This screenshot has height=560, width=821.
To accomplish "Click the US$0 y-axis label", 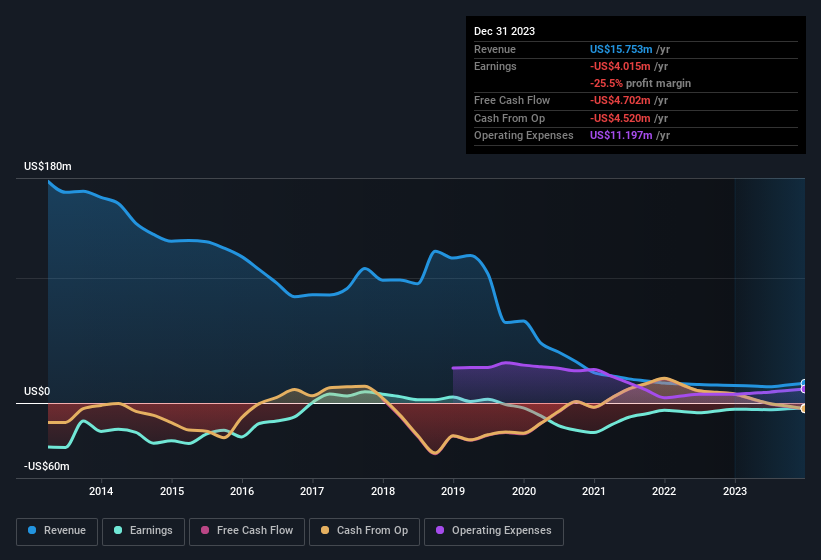I will pos(37,391).
